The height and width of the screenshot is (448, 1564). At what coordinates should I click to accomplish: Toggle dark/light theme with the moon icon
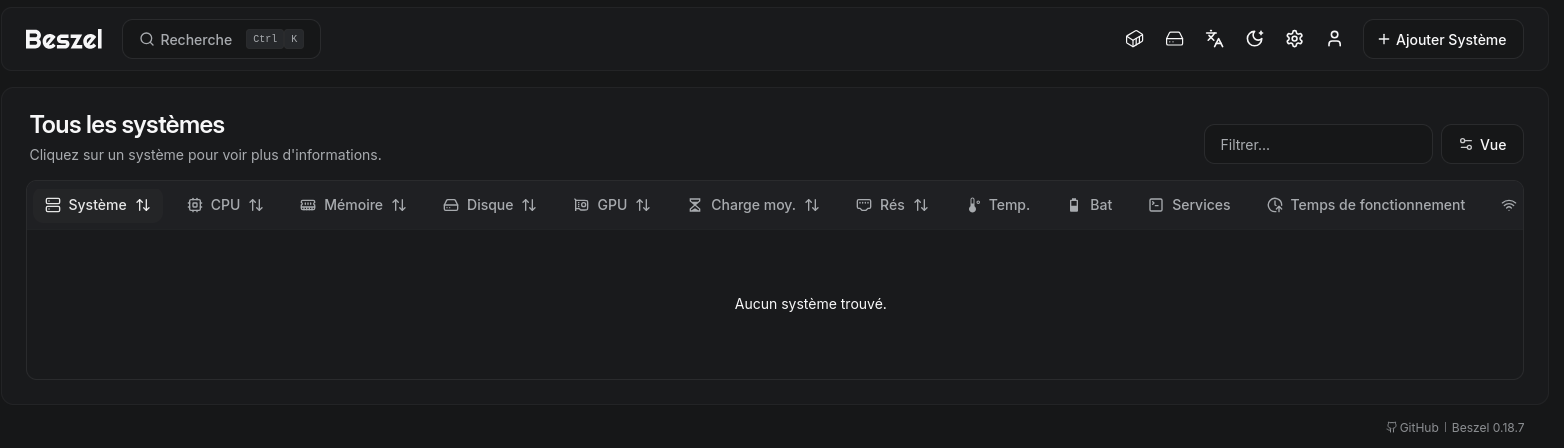click(1254, 39)
